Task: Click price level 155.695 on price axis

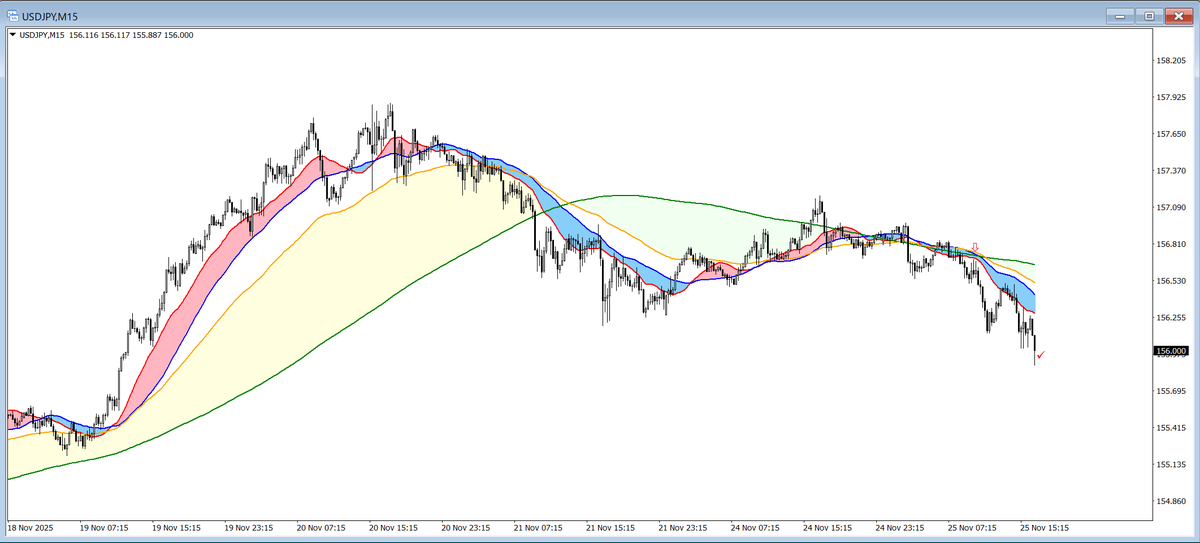Action: click(1170, 391)
